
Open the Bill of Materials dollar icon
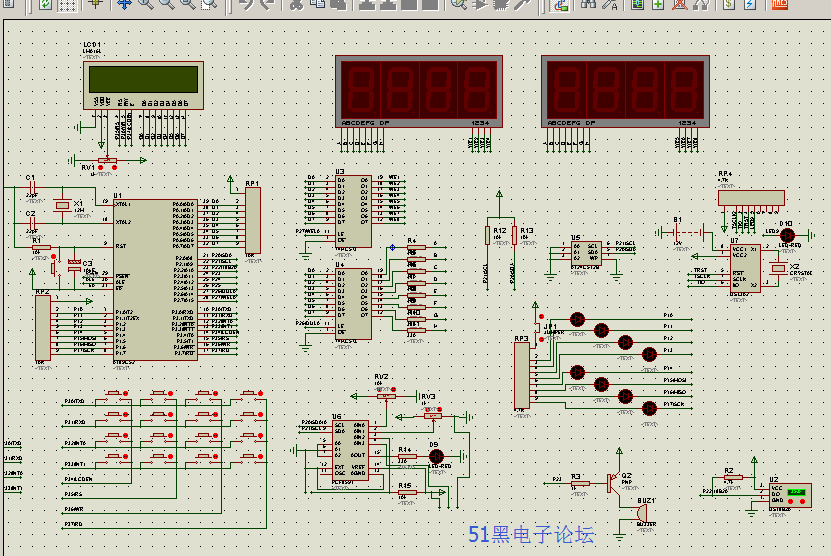pos(729,4)
